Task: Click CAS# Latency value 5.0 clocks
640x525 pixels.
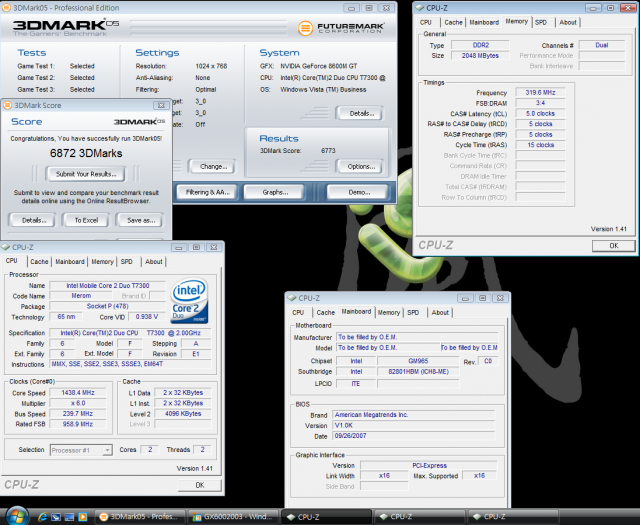Action: click(x=540, y=113)
